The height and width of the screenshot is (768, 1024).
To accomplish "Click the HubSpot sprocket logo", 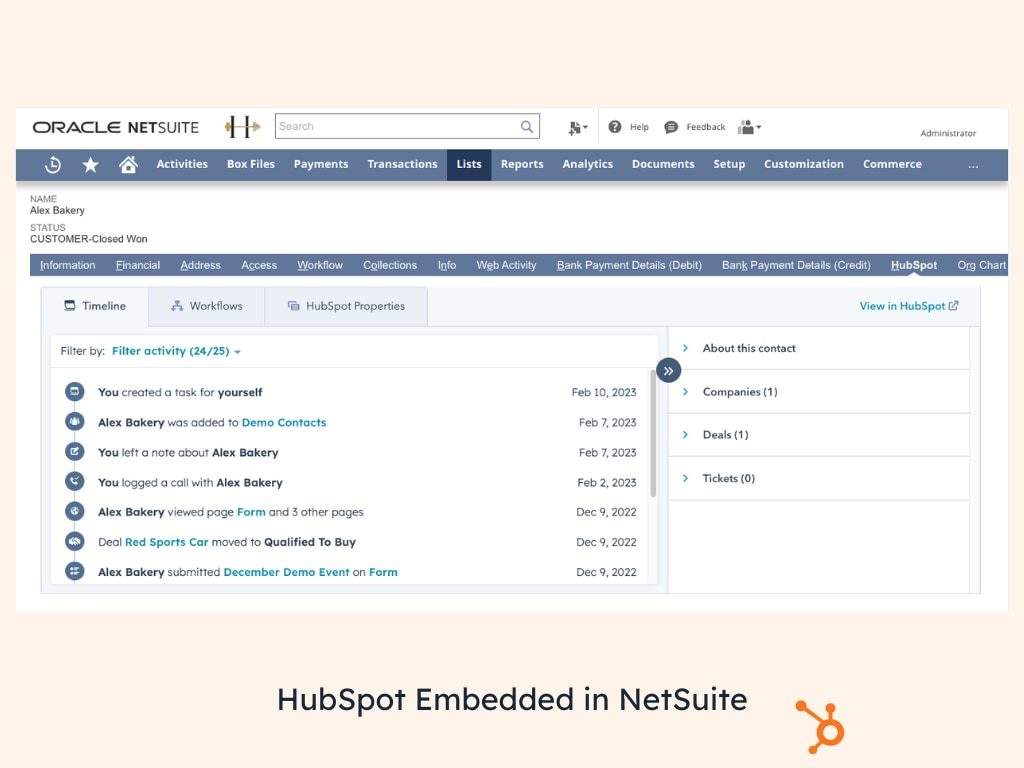I will (820, 726).
